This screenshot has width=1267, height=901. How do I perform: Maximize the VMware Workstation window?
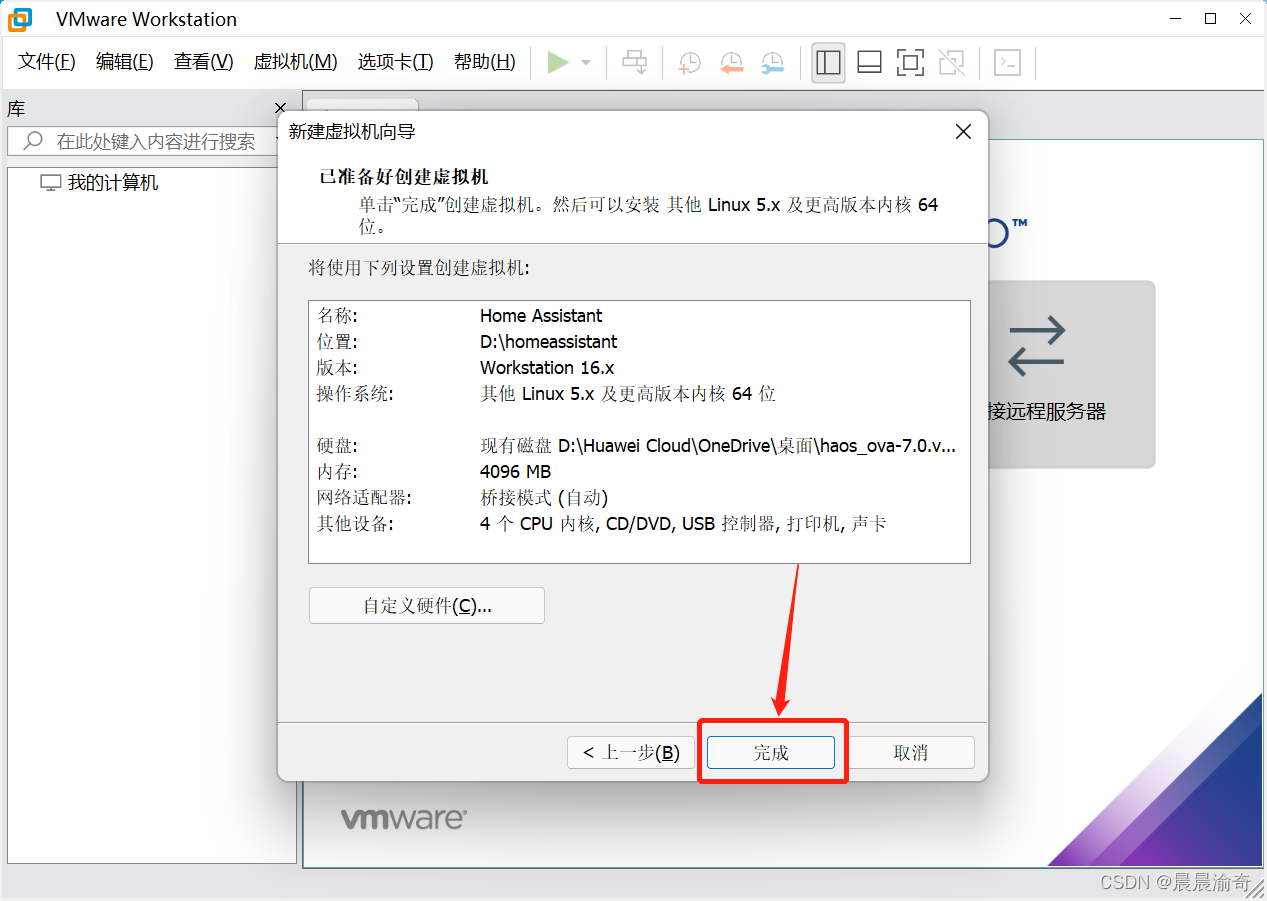[1210, 18]
